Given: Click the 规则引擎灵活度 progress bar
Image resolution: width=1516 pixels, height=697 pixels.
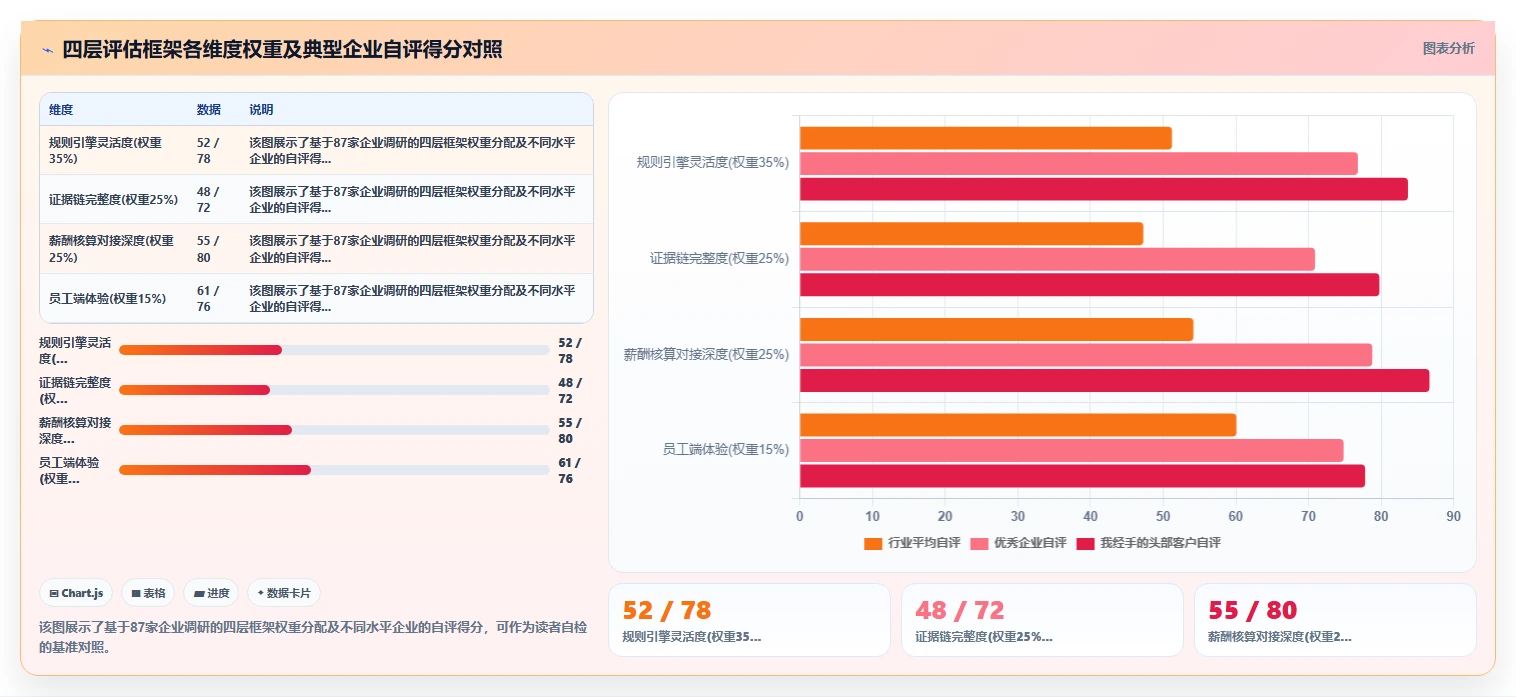Looking at the screenshot, I should click(x=334, y=350).
